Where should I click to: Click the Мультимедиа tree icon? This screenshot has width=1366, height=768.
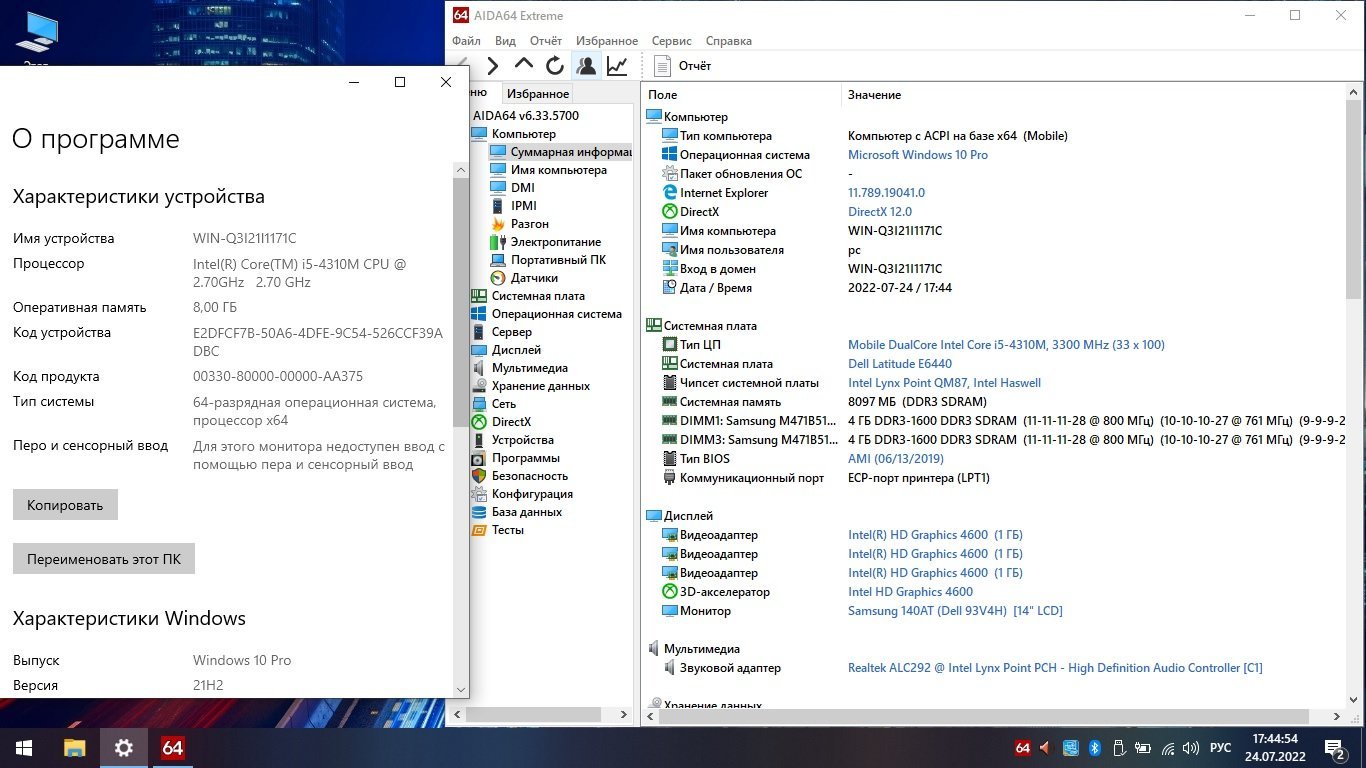click(x=479, y=368)
